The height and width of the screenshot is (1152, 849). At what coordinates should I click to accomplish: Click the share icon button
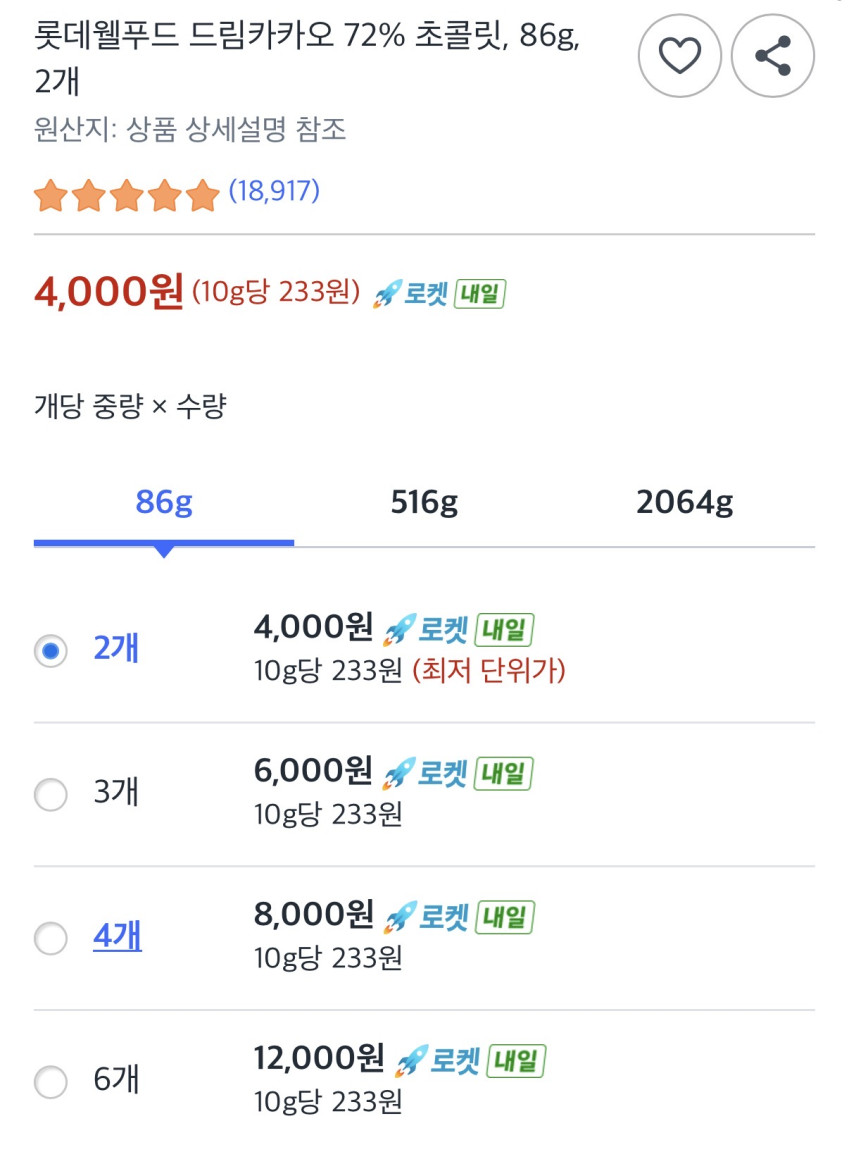click(x=773, y=56)
